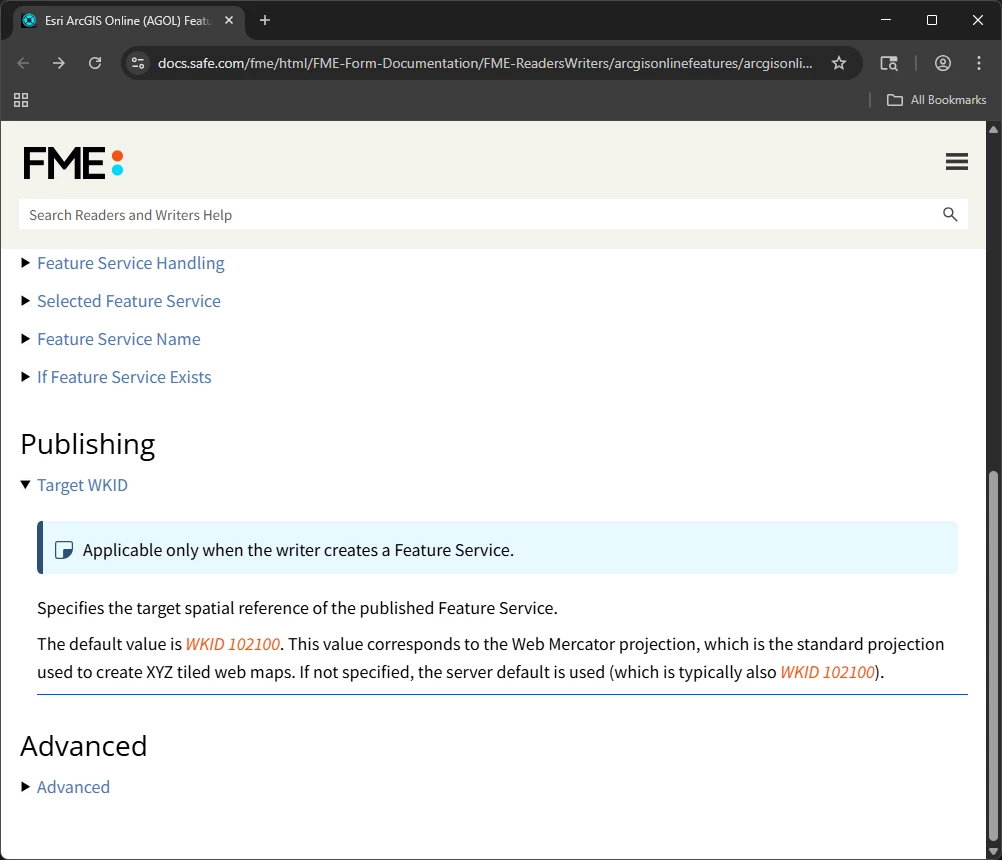Screen dimensions: 1002x860
Task: Open the hamburger menu
Action: coord(956,162)
